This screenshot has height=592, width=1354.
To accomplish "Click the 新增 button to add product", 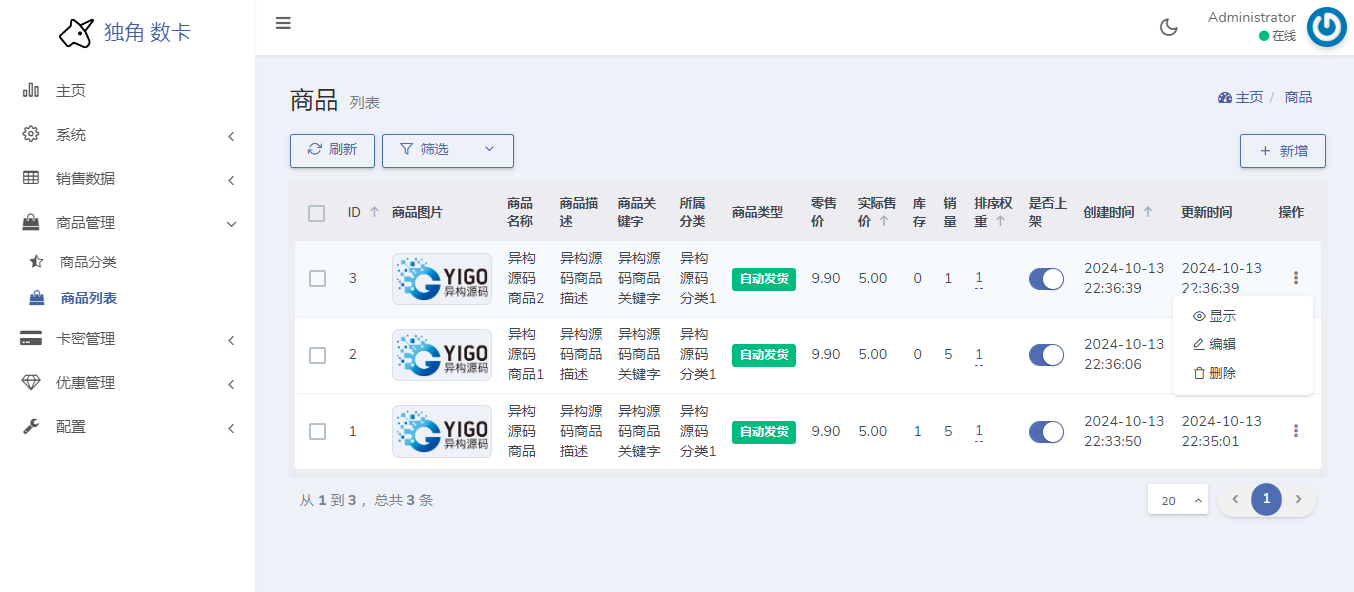I will click(1282, 151).
